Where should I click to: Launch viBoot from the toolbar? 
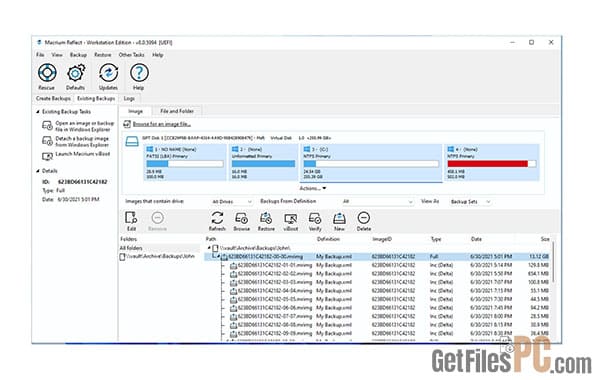point(290,219)
